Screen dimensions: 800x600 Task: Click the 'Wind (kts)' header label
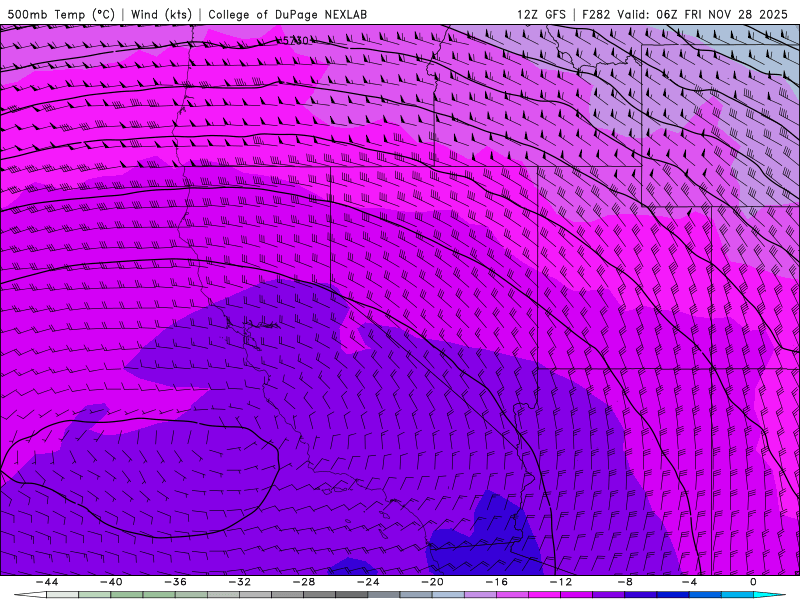(161, 14)
